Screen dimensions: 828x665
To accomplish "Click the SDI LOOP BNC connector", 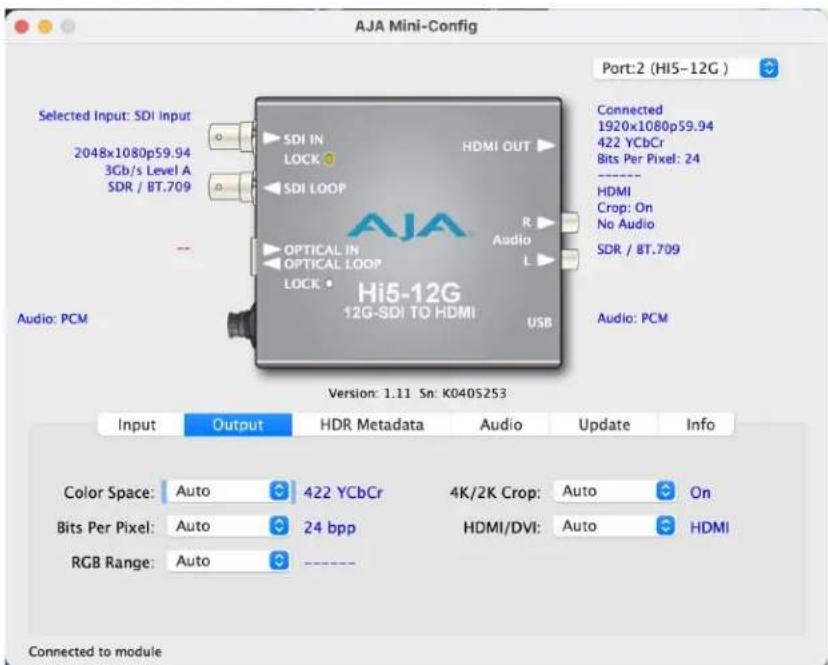I will tap(231, 186).
